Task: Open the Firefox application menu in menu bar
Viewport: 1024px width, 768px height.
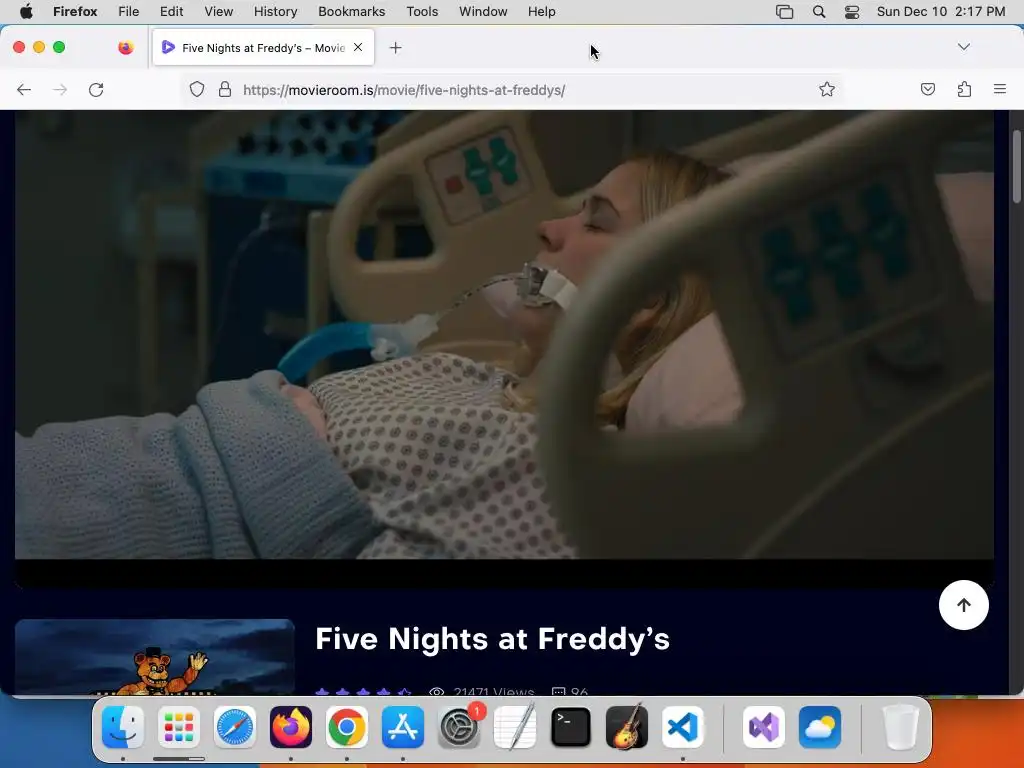Action: click(75, 11)
